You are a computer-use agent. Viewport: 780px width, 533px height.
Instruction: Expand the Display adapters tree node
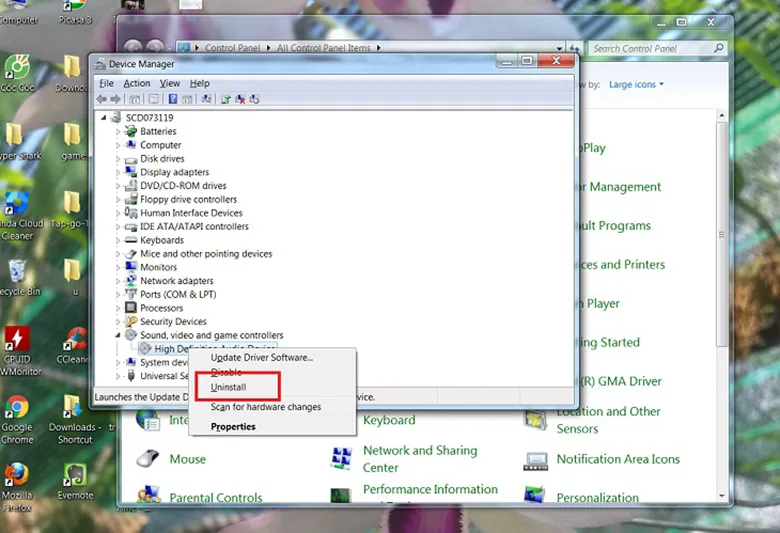(119, 172)
